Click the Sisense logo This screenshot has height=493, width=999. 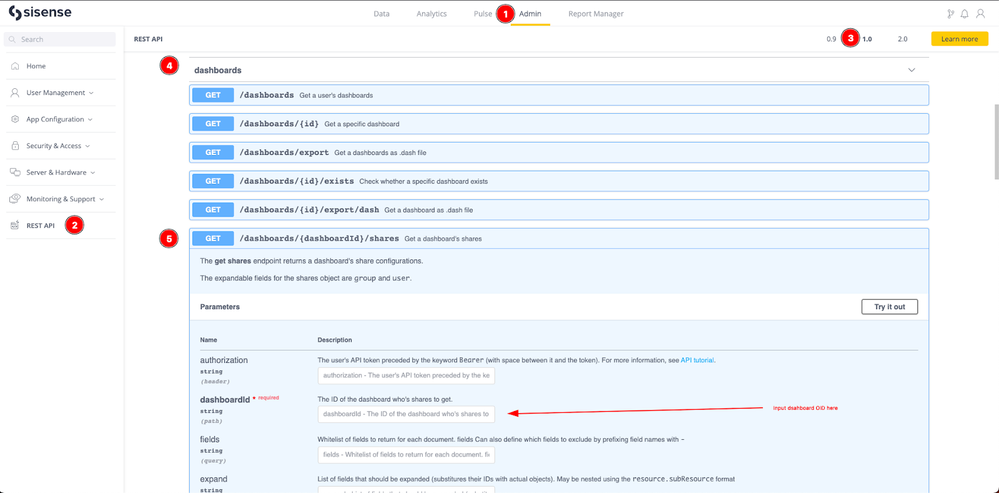tap(40, 13)
